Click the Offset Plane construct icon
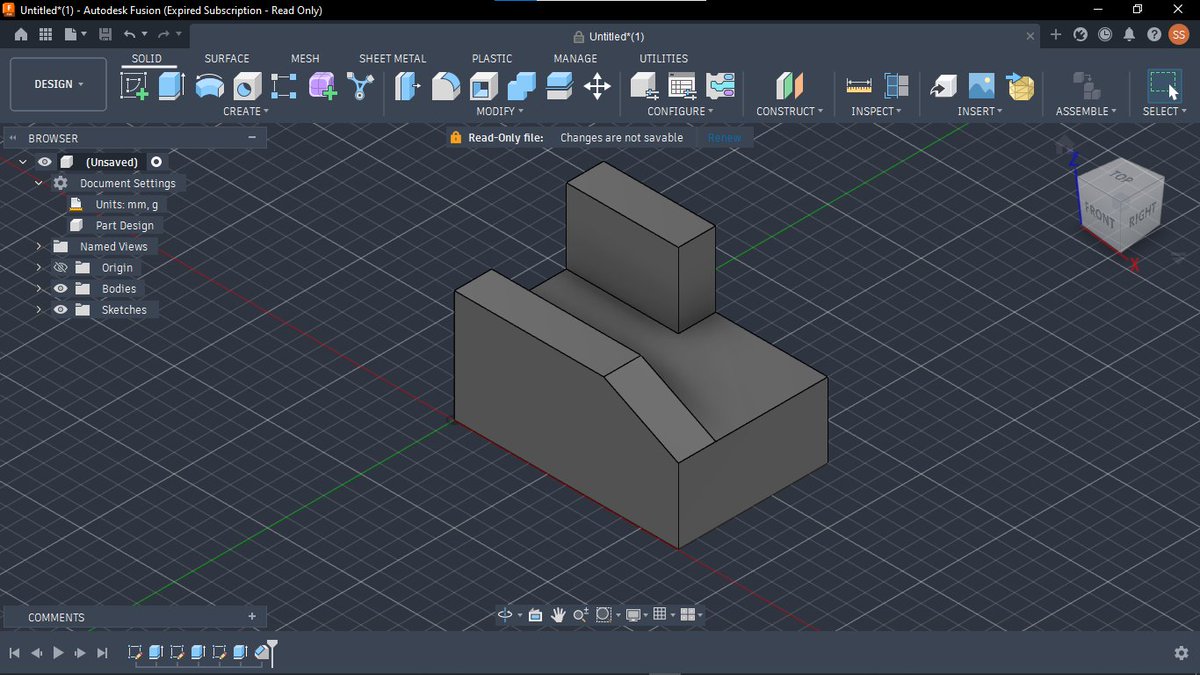1200x675 pixels. click(x=789, y=86)
